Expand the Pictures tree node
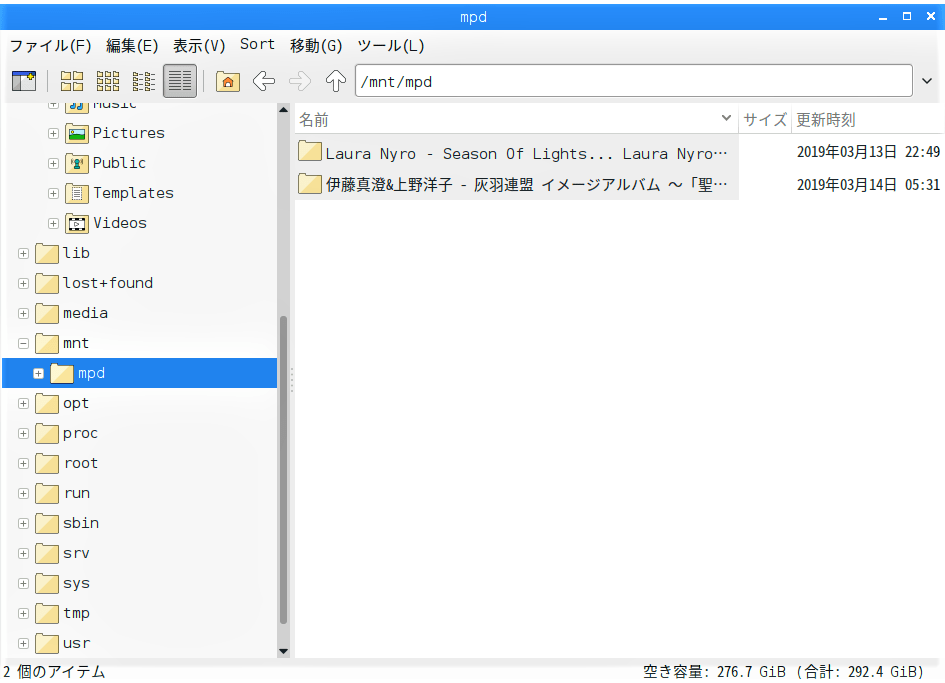The image size is (945, 683). pos(54,133)
